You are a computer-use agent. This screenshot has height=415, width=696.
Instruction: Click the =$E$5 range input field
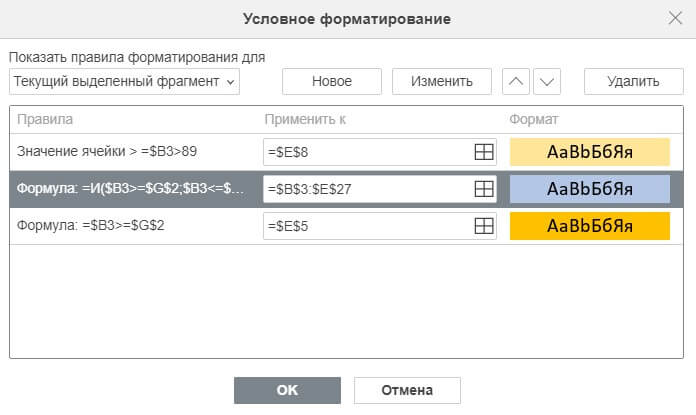point(366,226)
